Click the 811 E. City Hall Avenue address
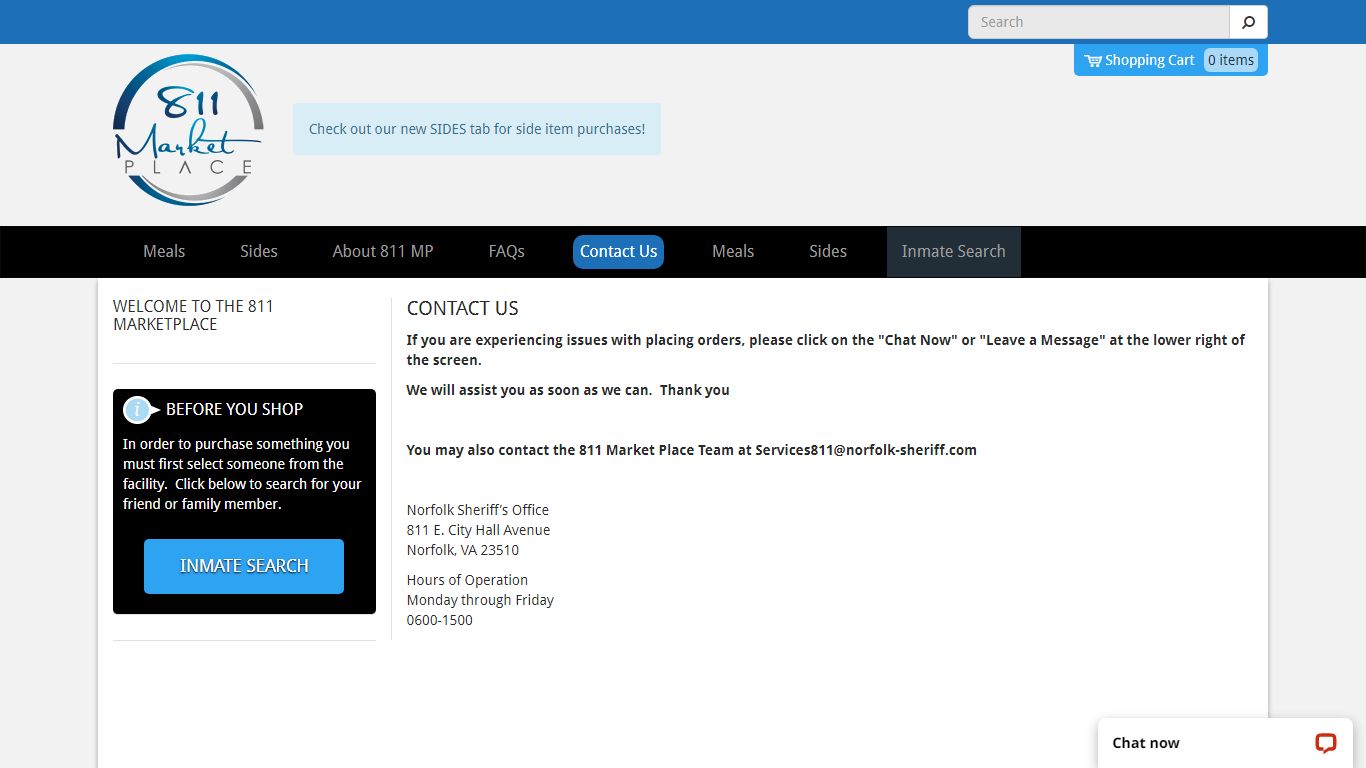 click(478, 530)
